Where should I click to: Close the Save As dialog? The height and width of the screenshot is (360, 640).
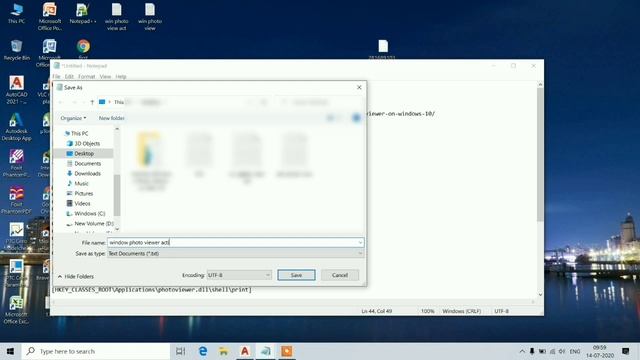359,87
